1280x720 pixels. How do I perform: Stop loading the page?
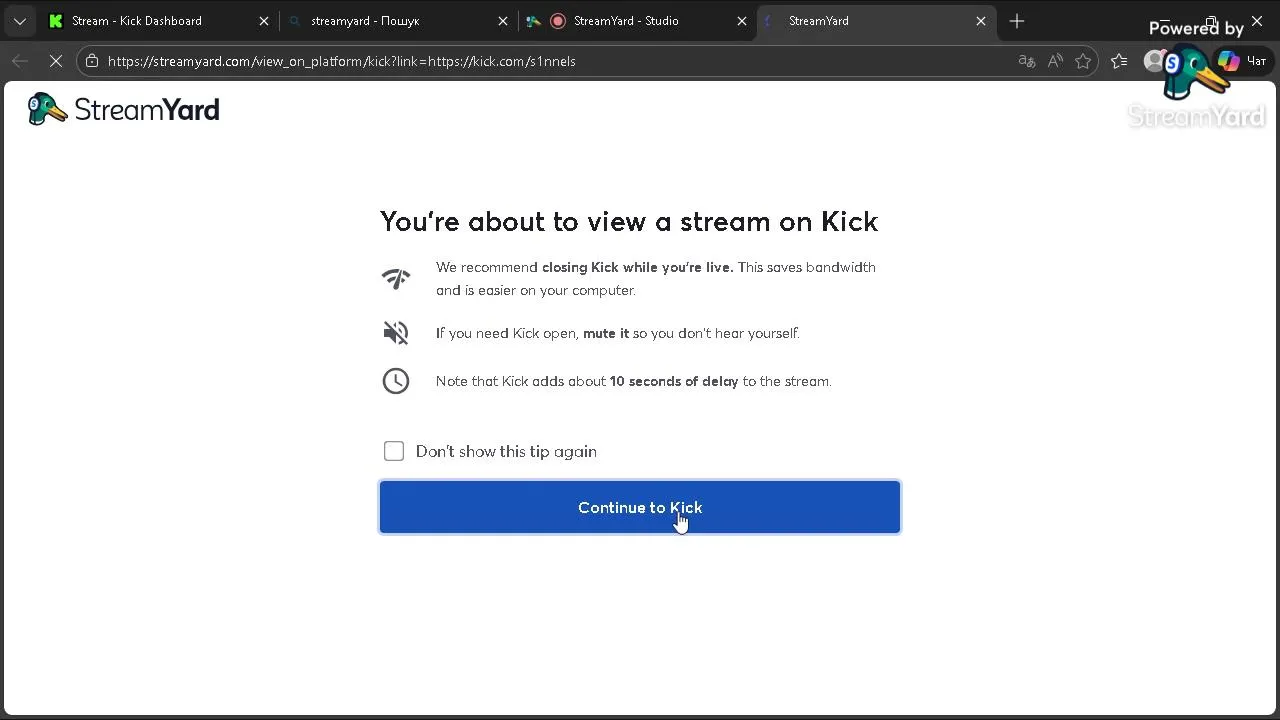pyautogui.click(x=56, y=61)
